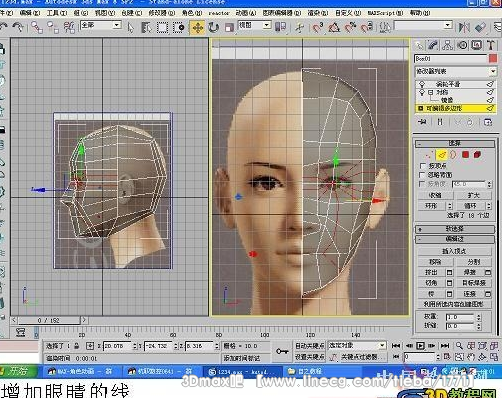The width and height of the screenshot is (503, 398).
Task: Toggle the Window/Crossing selection icon
Action: [179, 27]
